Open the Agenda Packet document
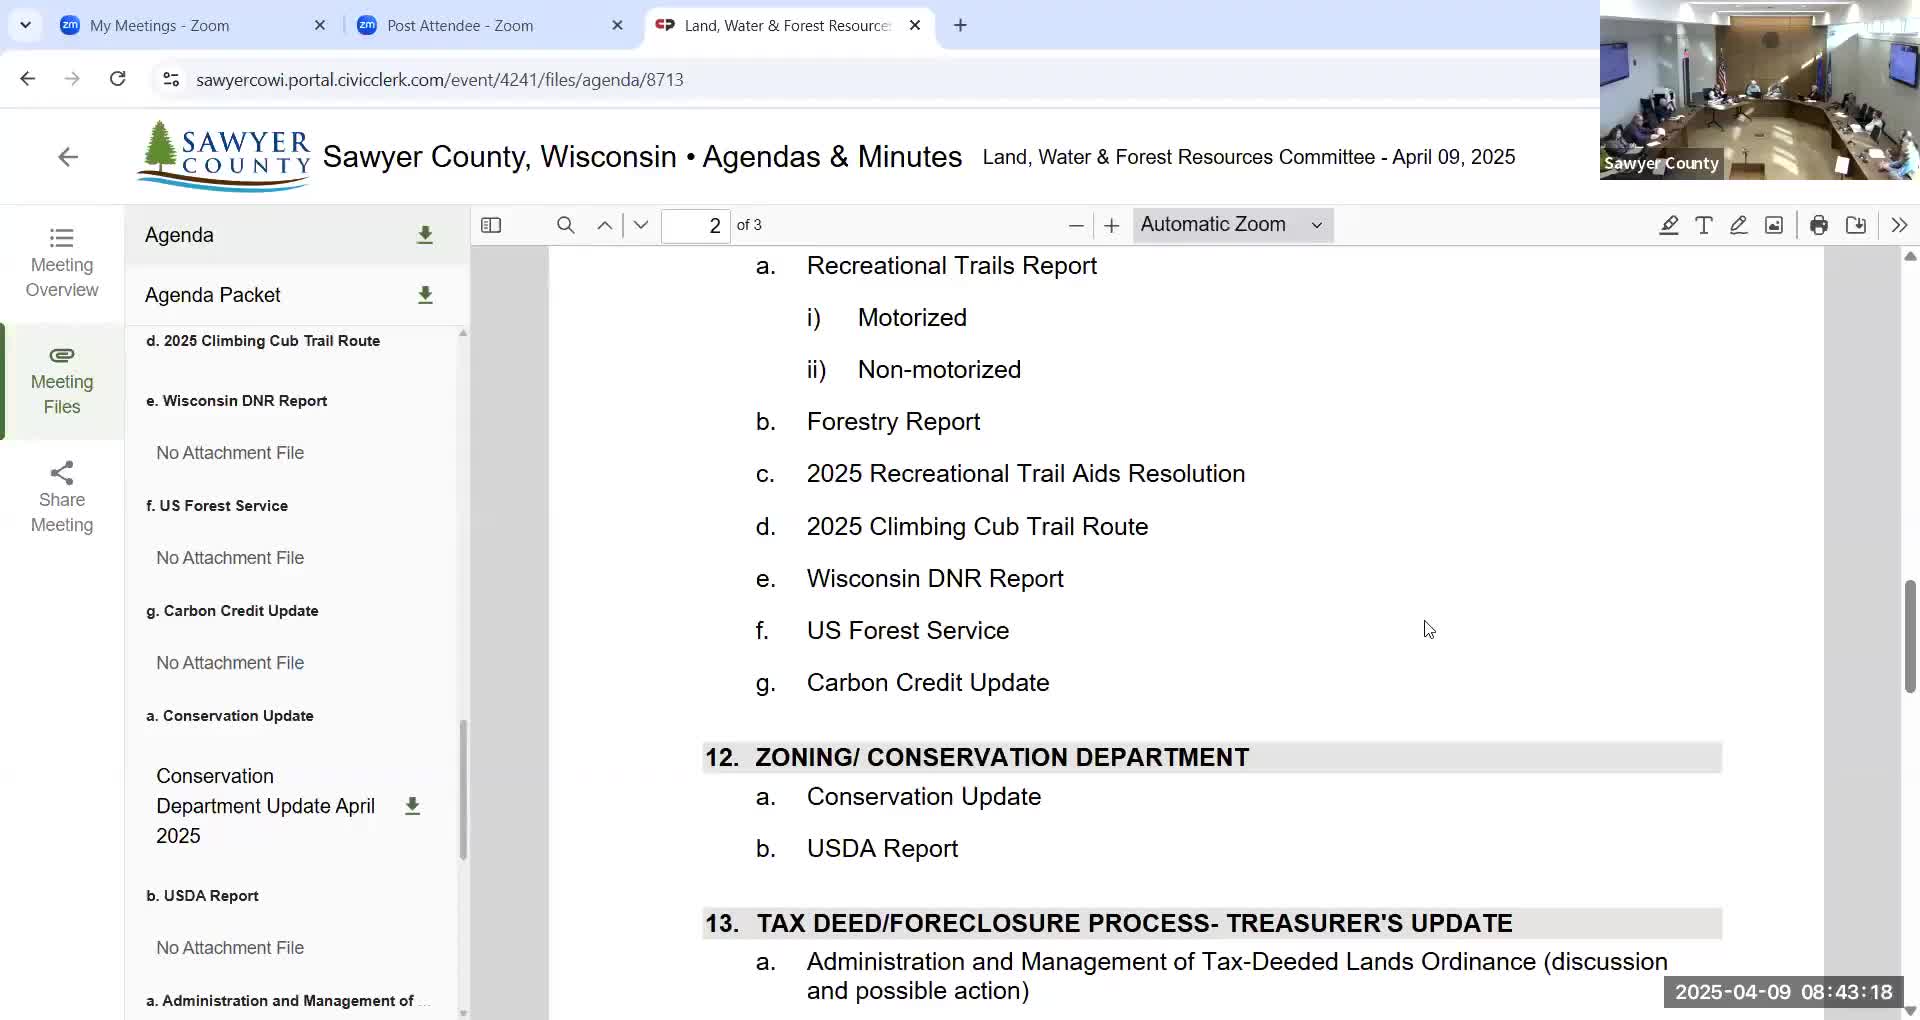Screen dimensions: 1920x1020 212,295
